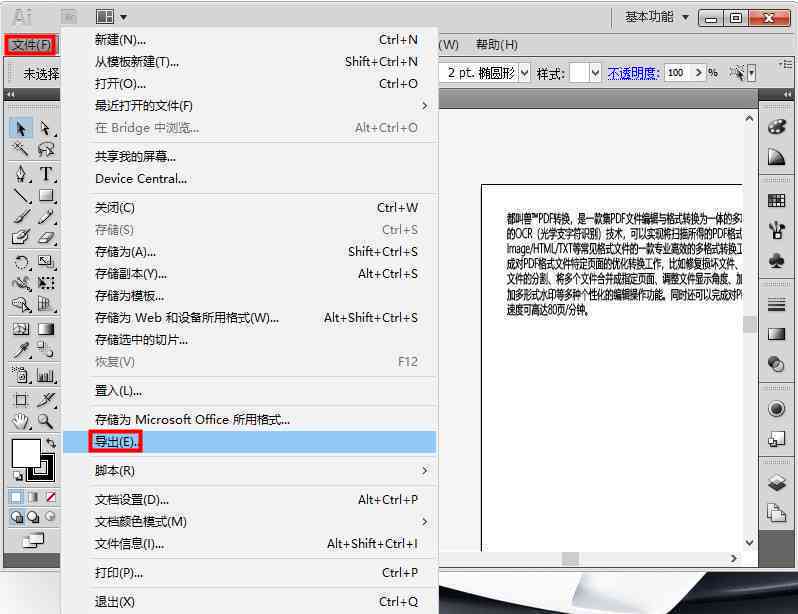798x614 pixels.
Task: Select the Rectangle tool
Action: 46,196
